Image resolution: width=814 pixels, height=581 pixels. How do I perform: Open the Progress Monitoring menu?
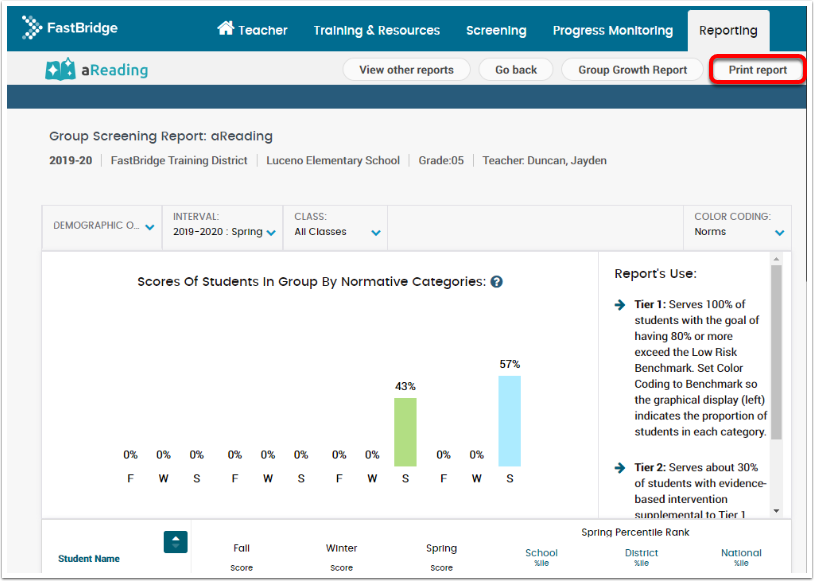click(x=613, y=31)
